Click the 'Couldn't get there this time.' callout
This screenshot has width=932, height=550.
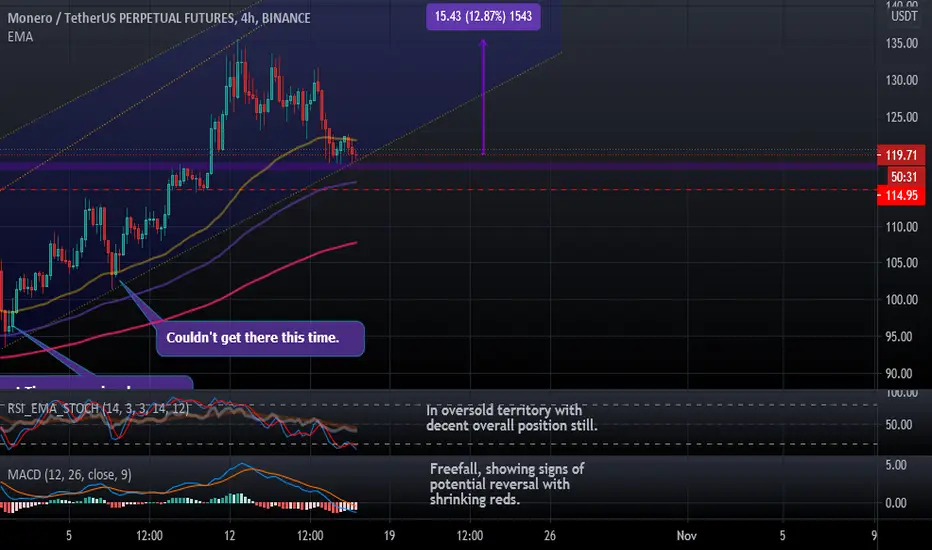[x=260, y=338]
